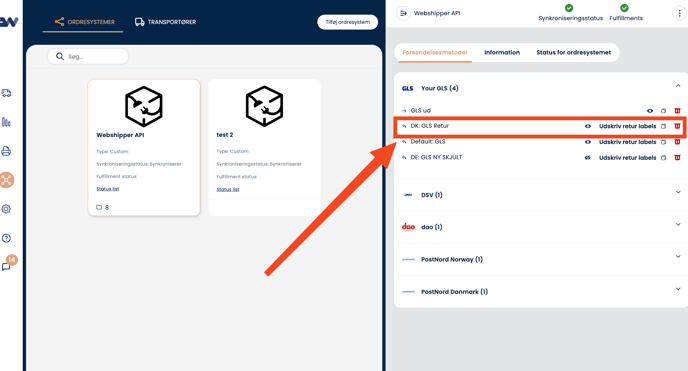The height and width of the screenshot is (371, 688).
Task: Copy the DK: GLS Retur shipping method
Action: point(663,126)
